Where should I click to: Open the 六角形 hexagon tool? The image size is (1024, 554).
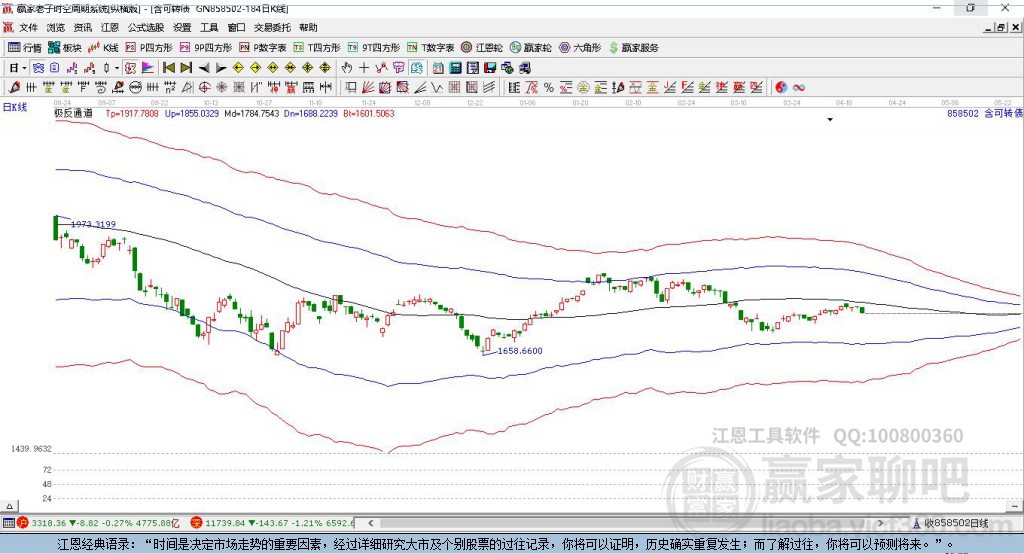click(x=580, y=48)
